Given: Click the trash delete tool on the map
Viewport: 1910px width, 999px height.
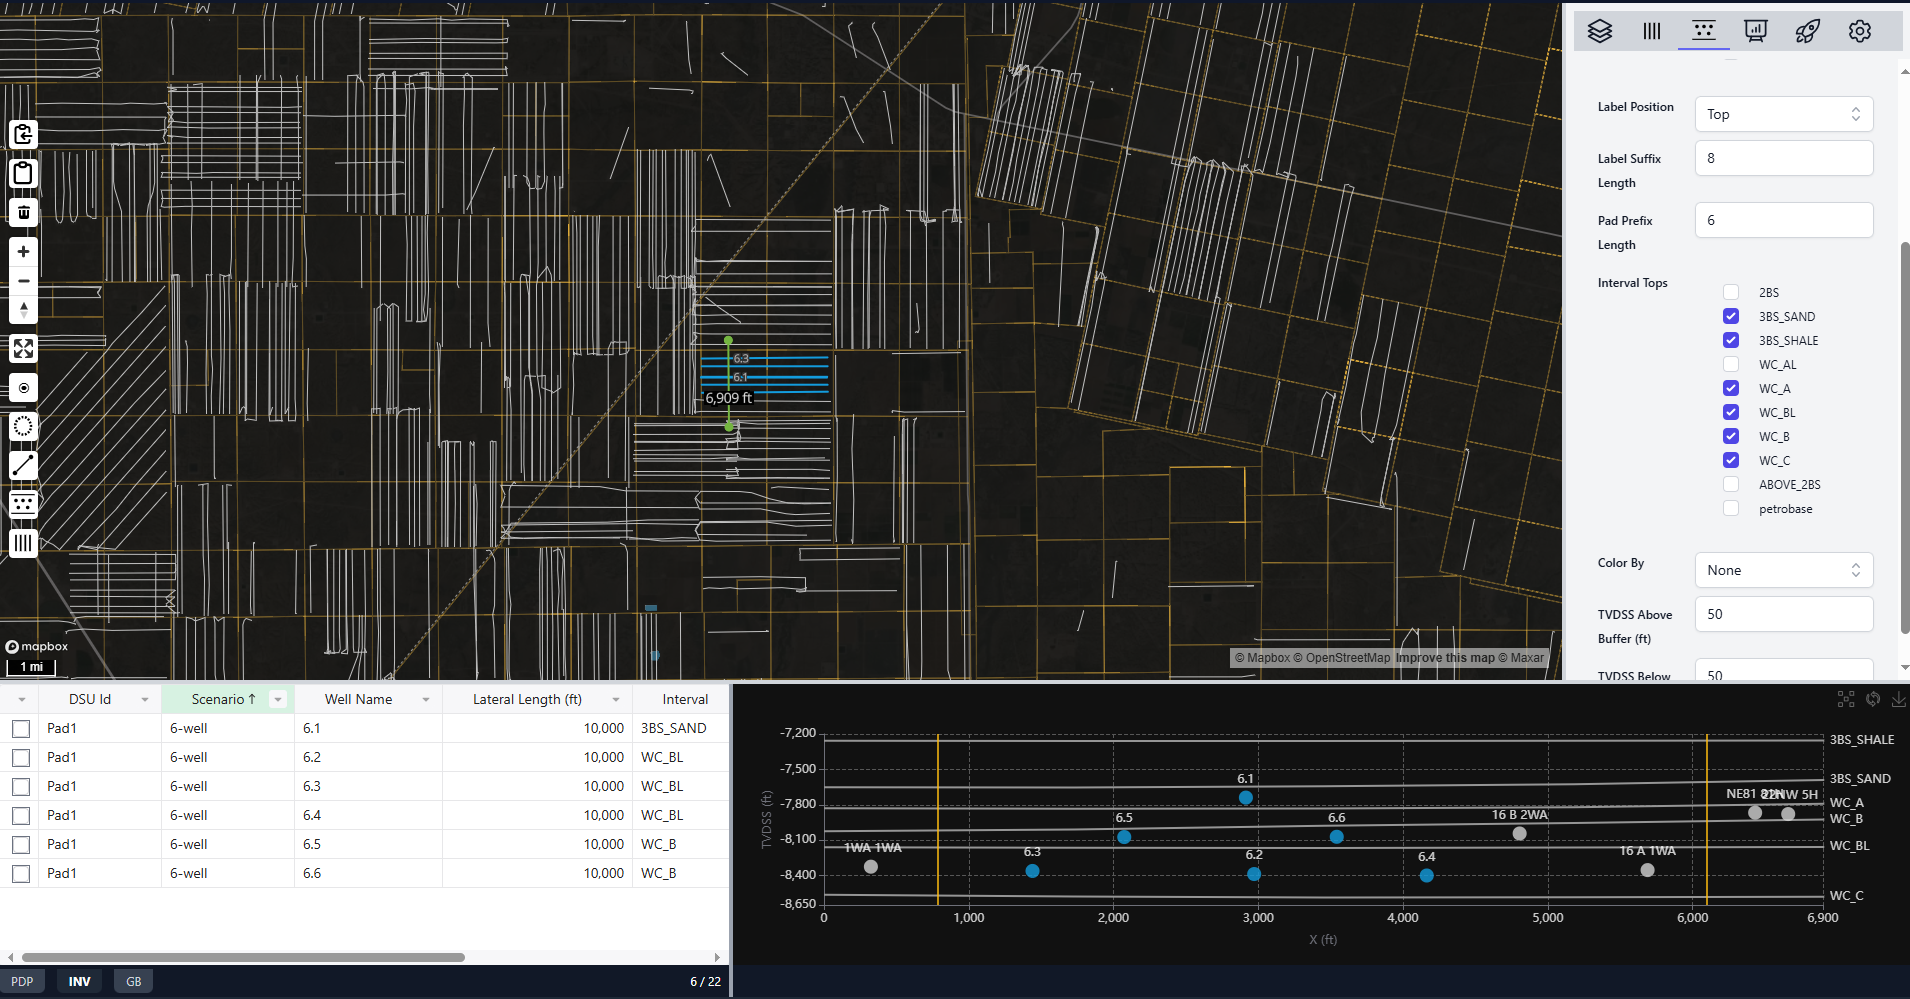Looking at the screenshot, I should click(23, 212).
